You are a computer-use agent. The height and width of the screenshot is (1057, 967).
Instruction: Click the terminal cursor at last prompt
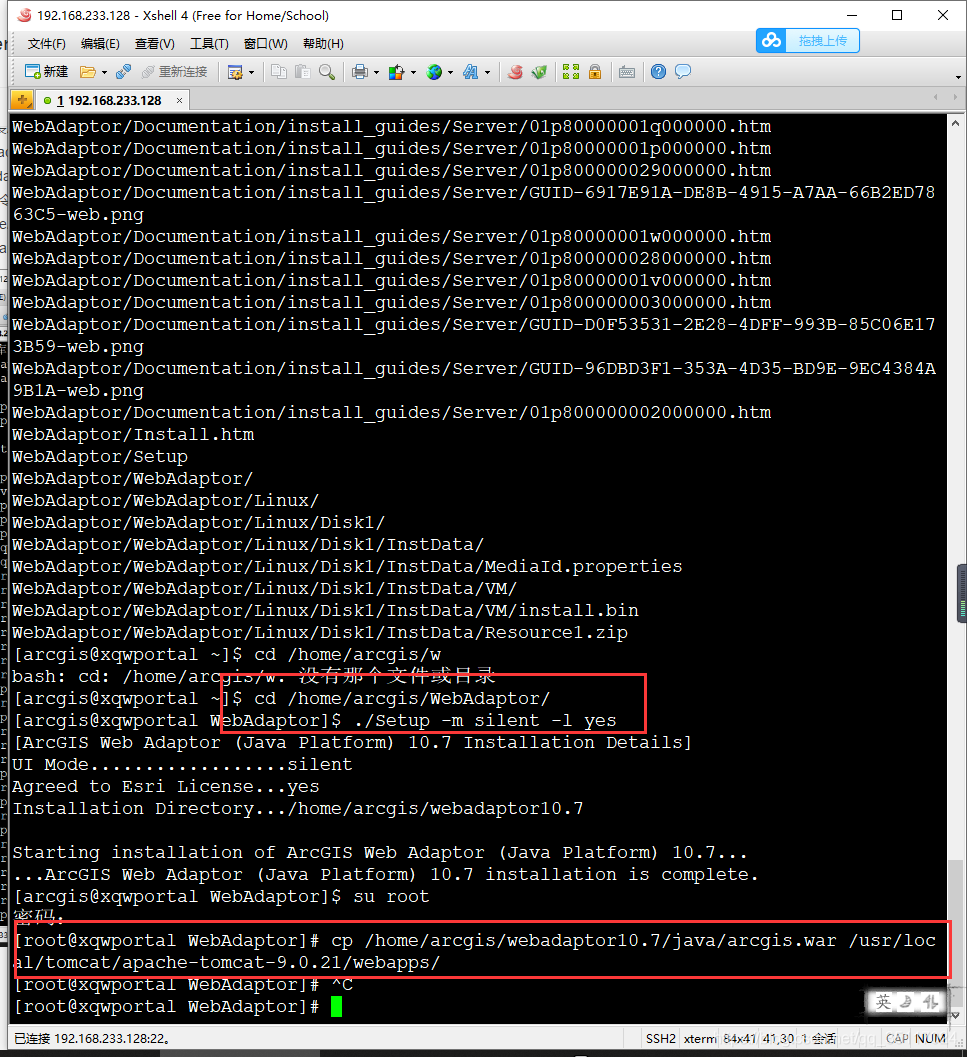(x=336, y=1007)
